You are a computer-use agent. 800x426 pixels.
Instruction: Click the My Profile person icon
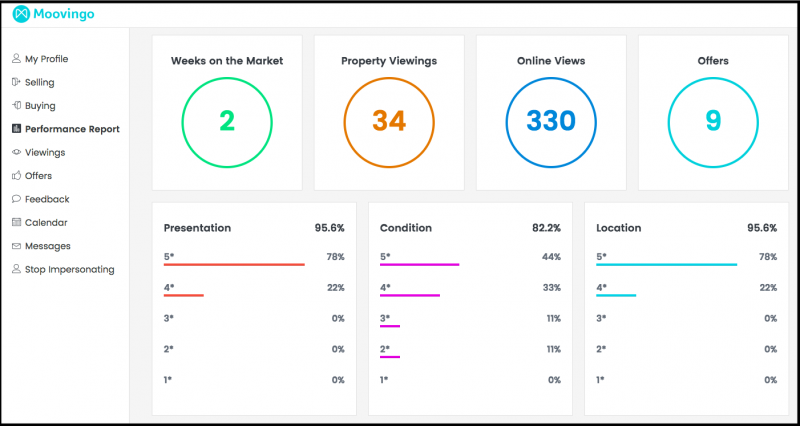click(16, 59)
